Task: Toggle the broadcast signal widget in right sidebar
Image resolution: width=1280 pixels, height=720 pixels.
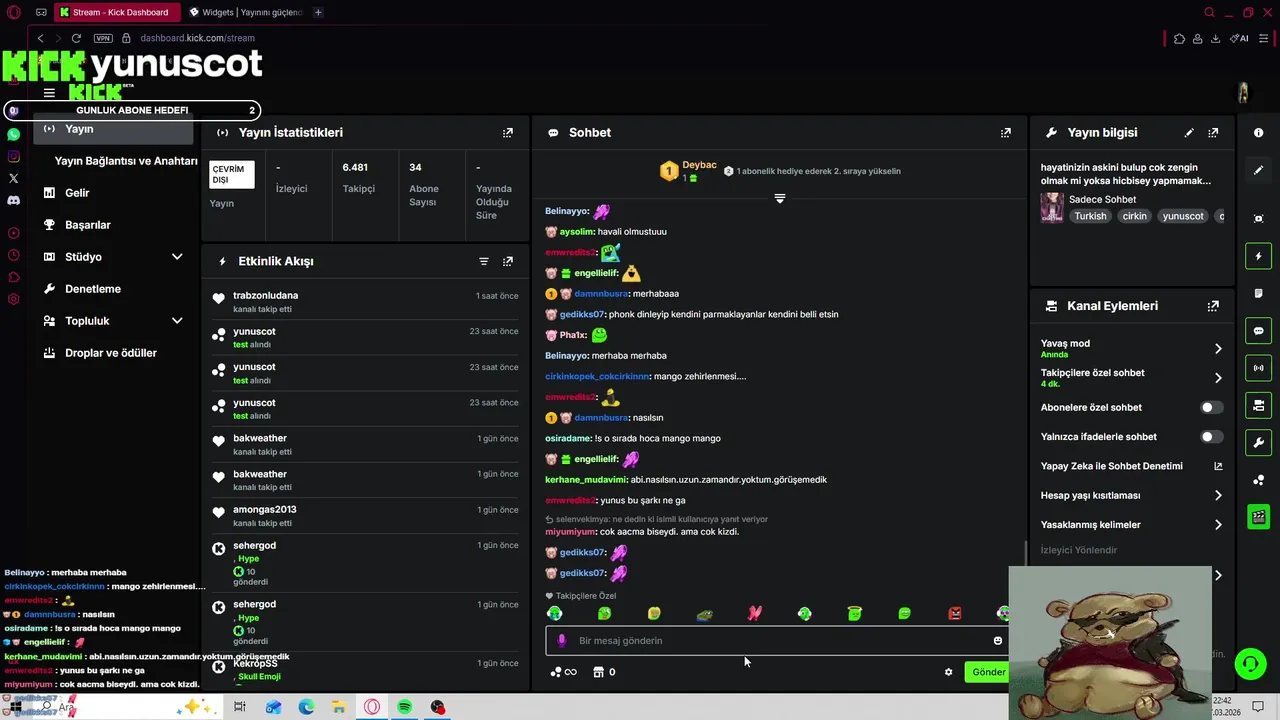Action: 1259,368
